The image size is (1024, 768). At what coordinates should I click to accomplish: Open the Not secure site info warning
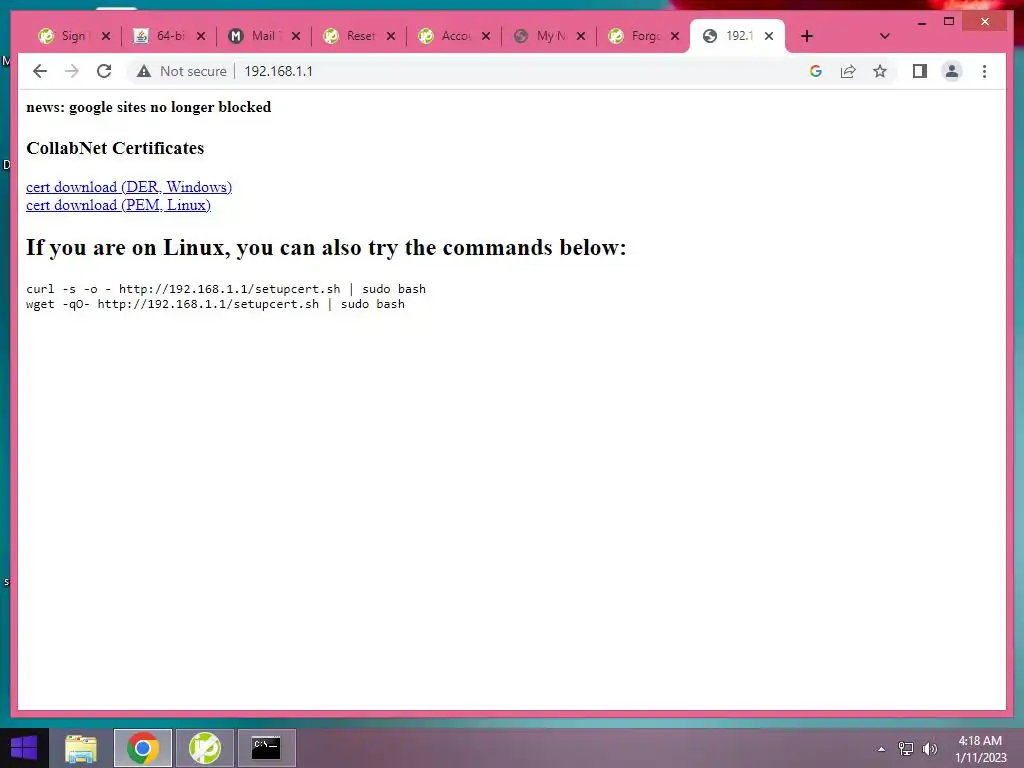click(x=182, y=71)
